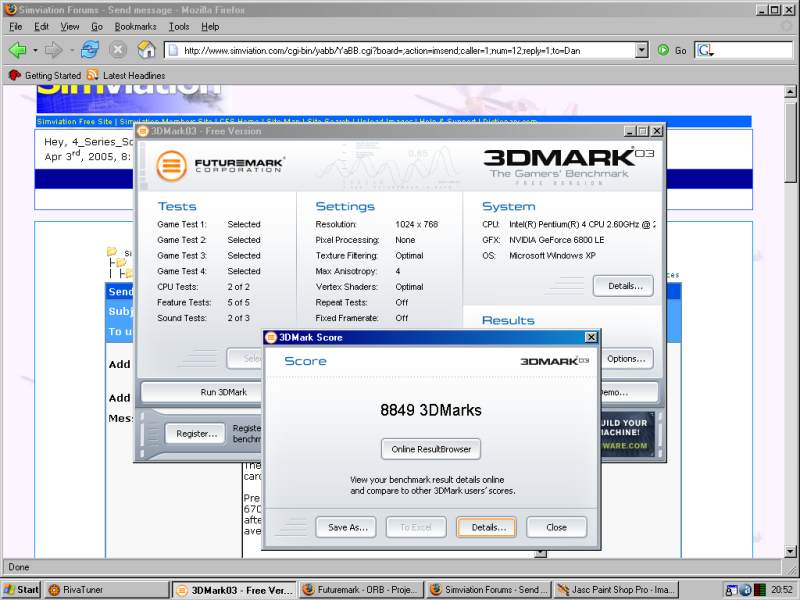Click Save As in the score dialog
Viewport: 800px width, 600px height.
pyautogui.click(x=346, y=527)
